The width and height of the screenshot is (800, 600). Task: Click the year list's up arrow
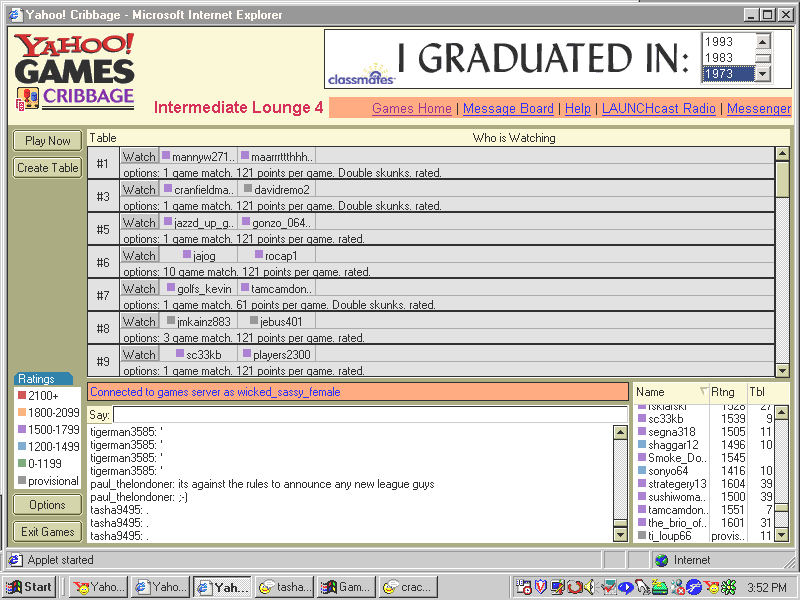pos(763,41)
